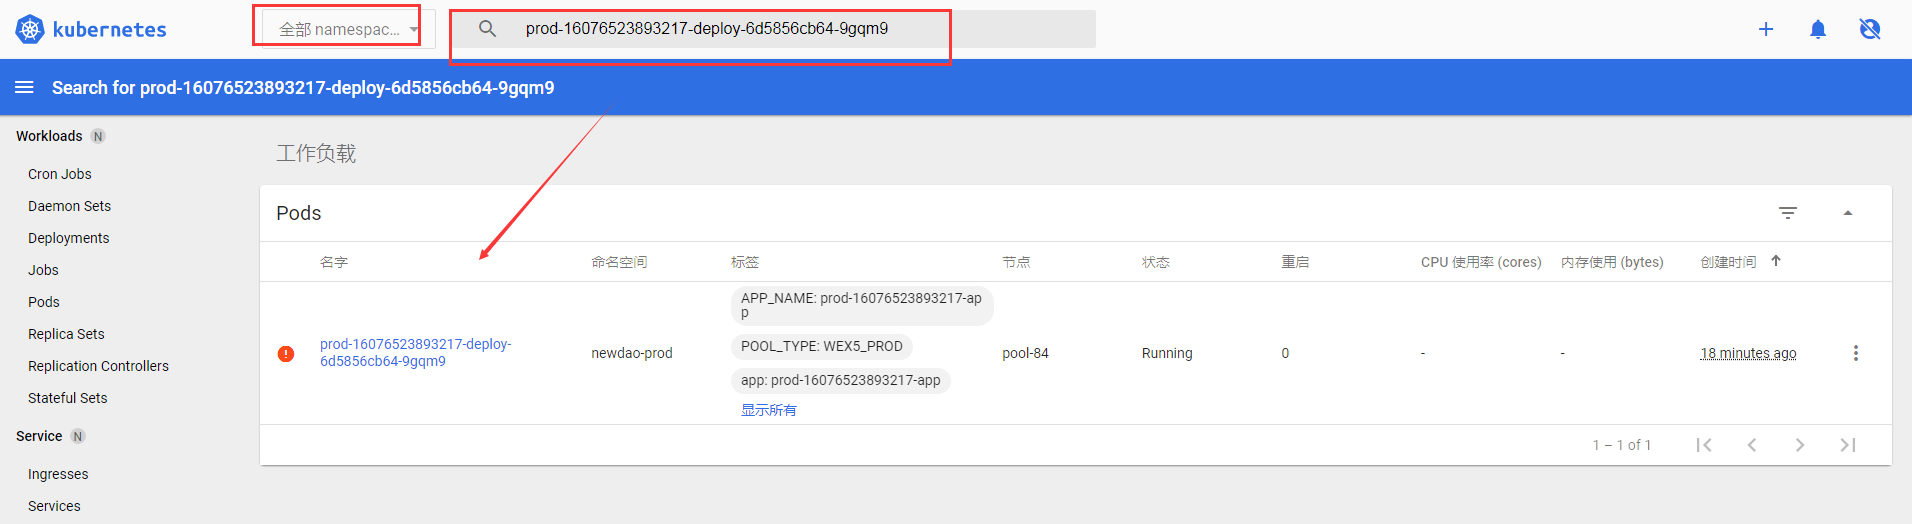Click the 18 minutes ago timestamp

1748,353
